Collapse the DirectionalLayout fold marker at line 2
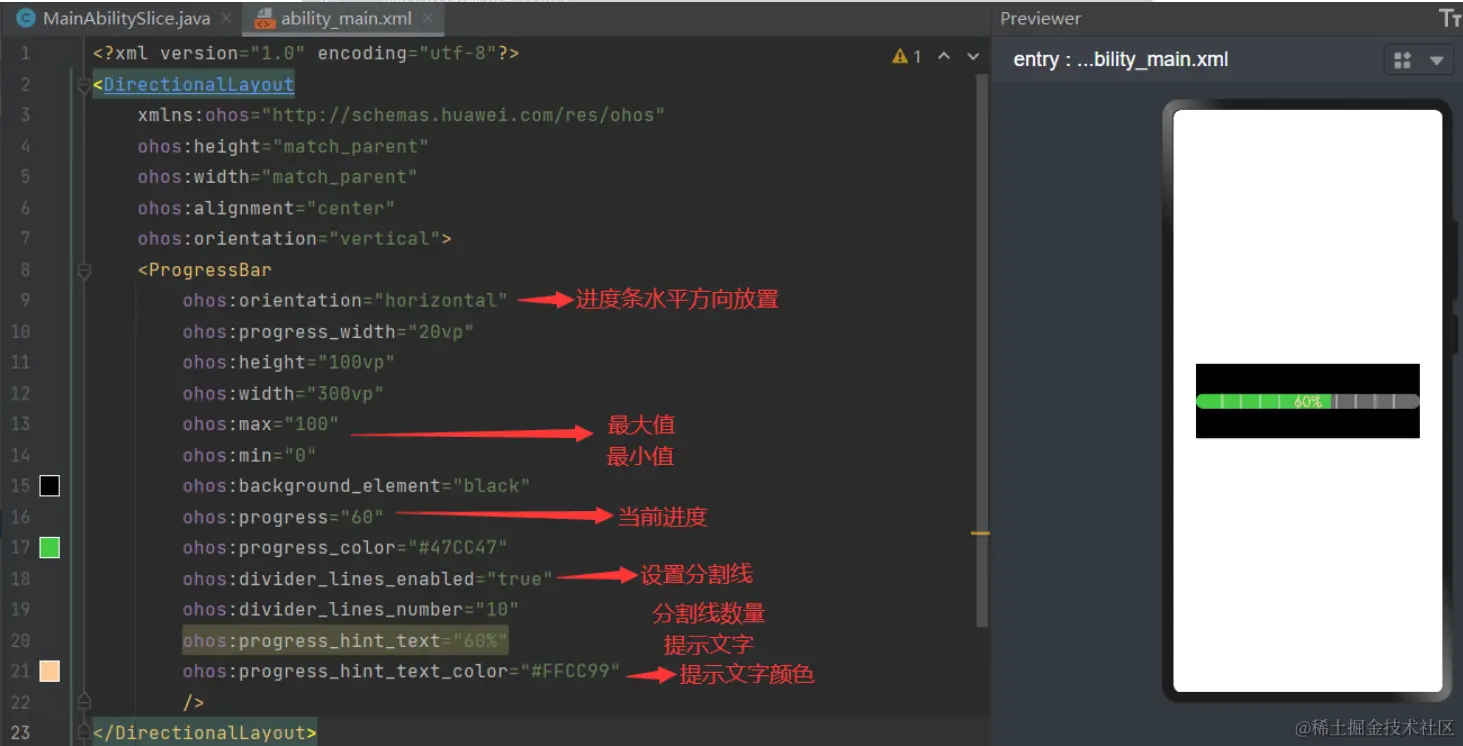This screenshot has width=1463, height=746. (85, 85)
